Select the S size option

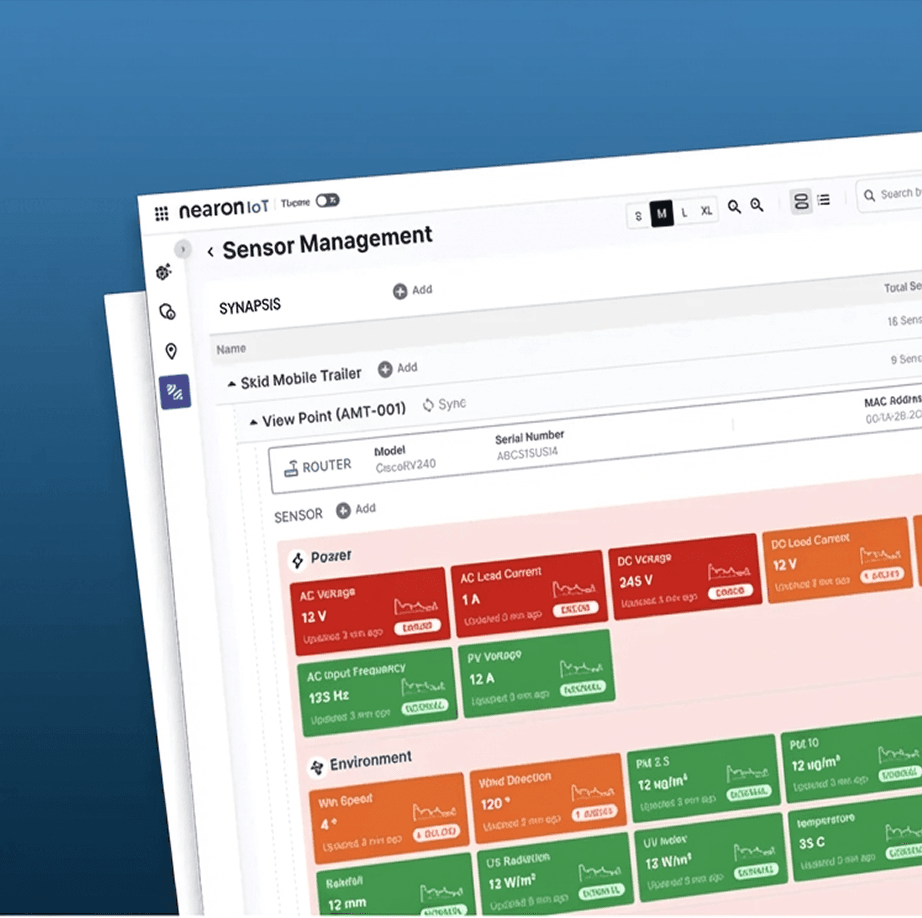[638, 215]
